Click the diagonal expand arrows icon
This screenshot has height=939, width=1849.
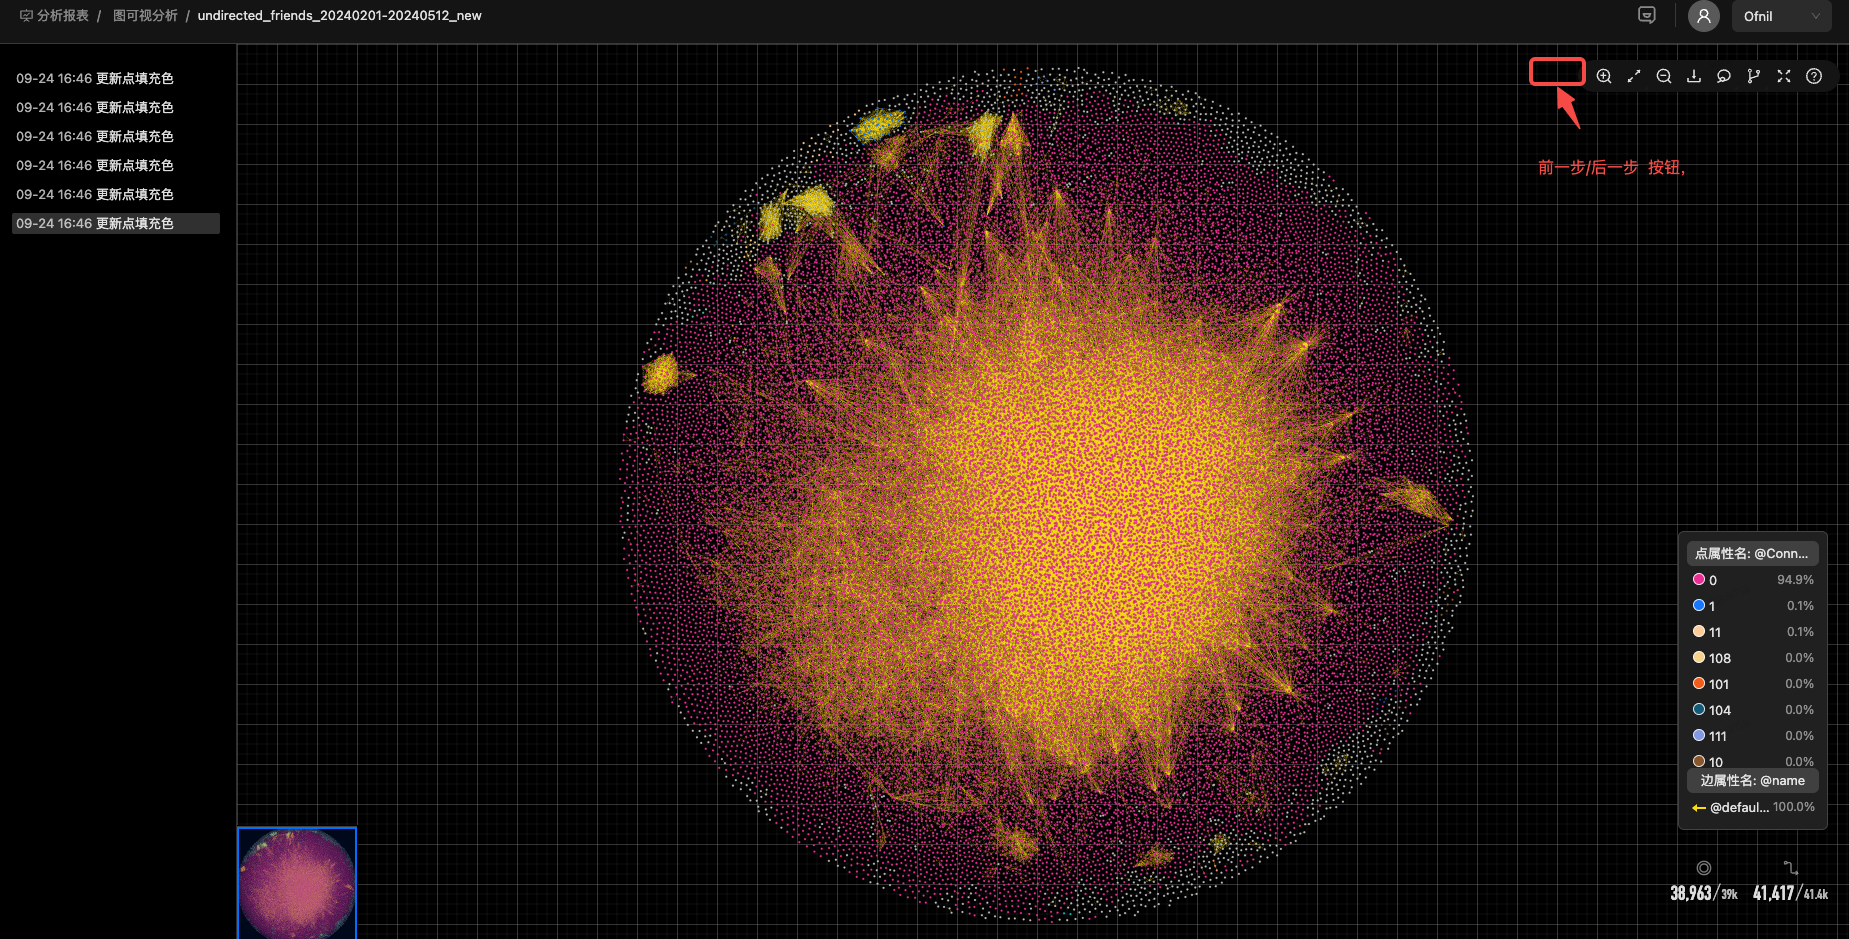click(1634, 76)
